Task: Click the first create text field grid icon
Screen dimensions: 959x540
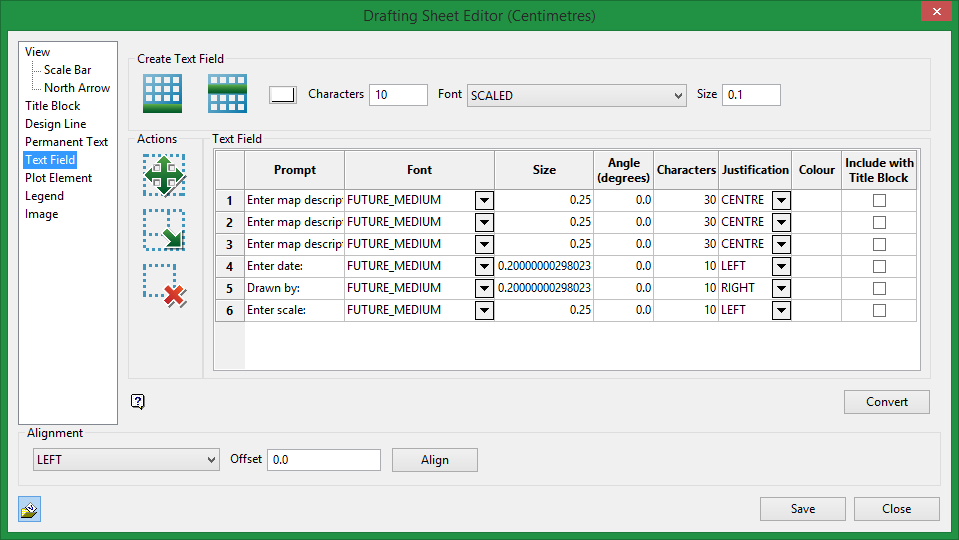Action: tap(162, 94)
